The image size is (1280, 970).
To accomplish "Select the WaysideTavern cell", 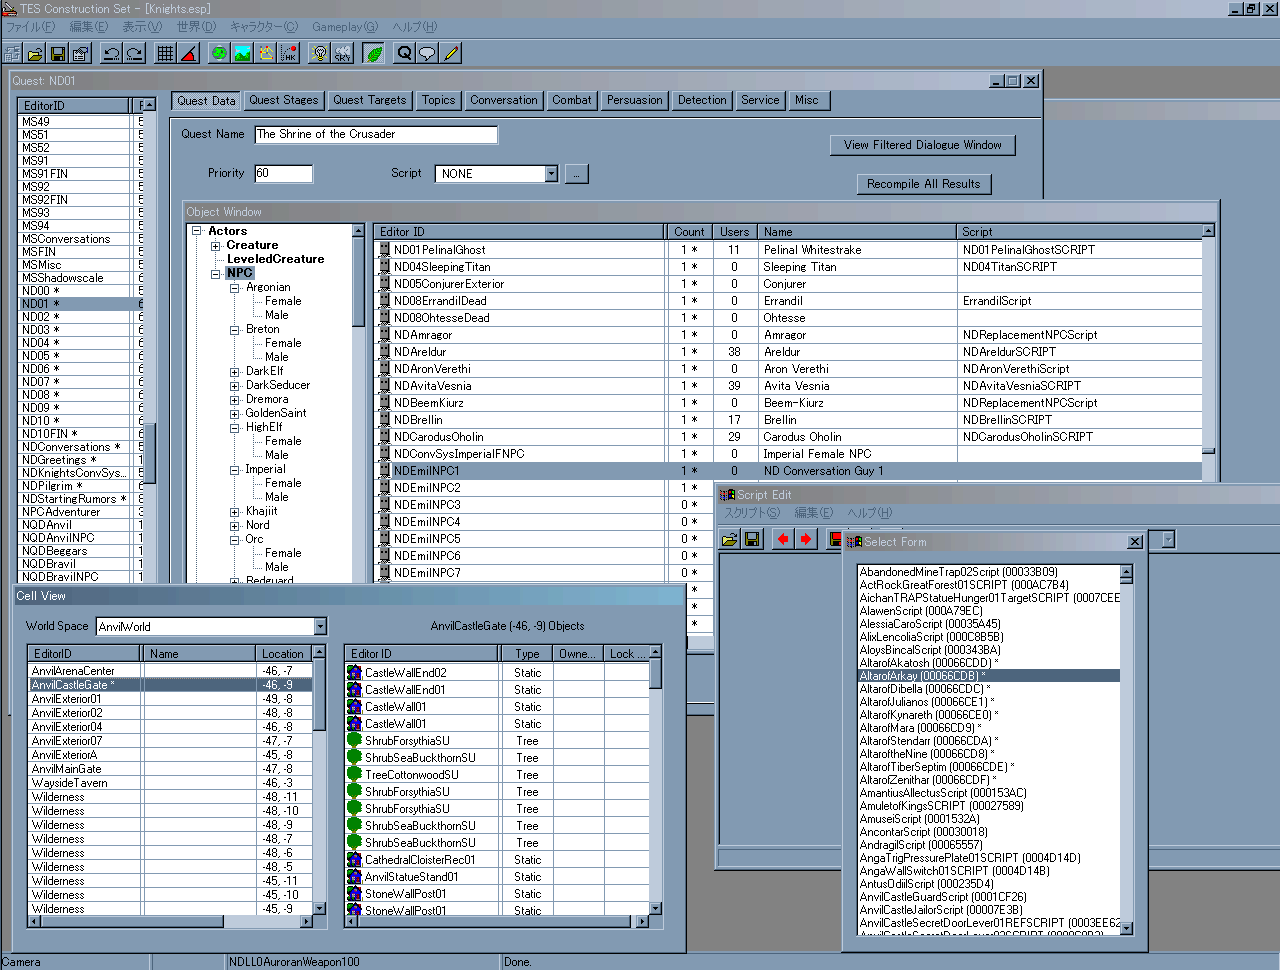I will (170, 783).
